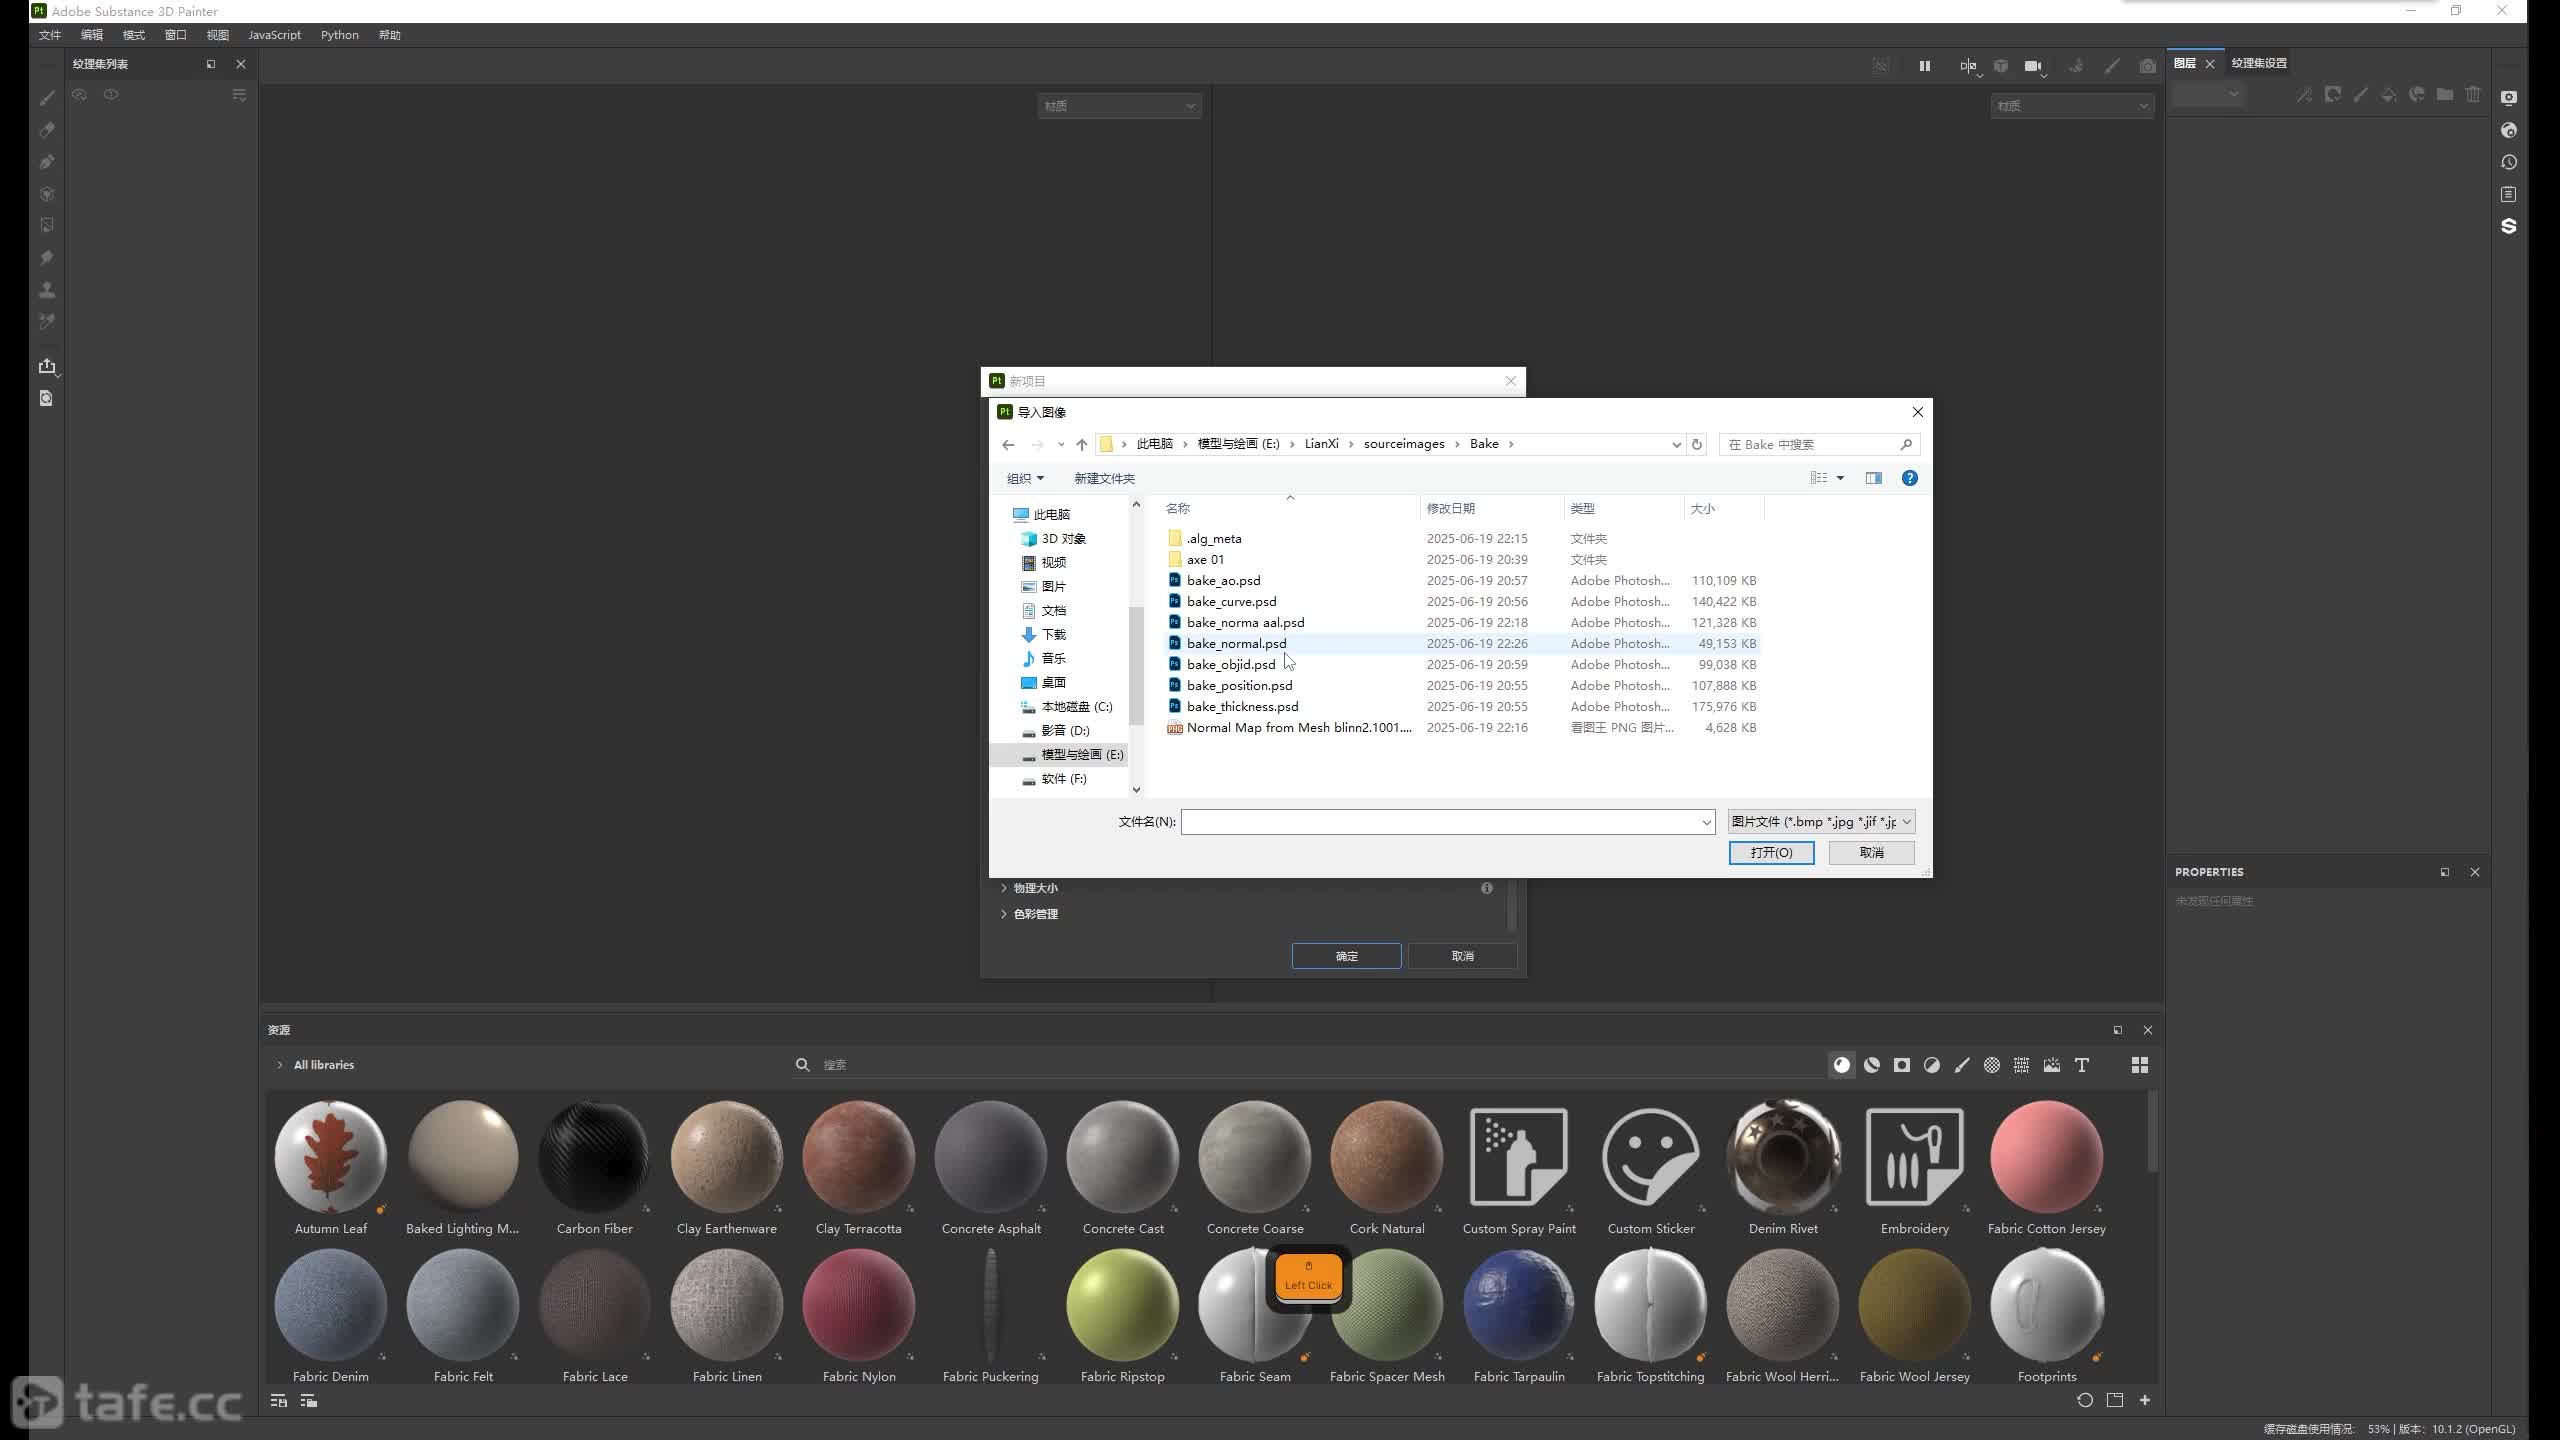The width and height of the screenshot is (2560, 1440).
Task: Go up one folder in file dialog
Action: click(1082, 444)
